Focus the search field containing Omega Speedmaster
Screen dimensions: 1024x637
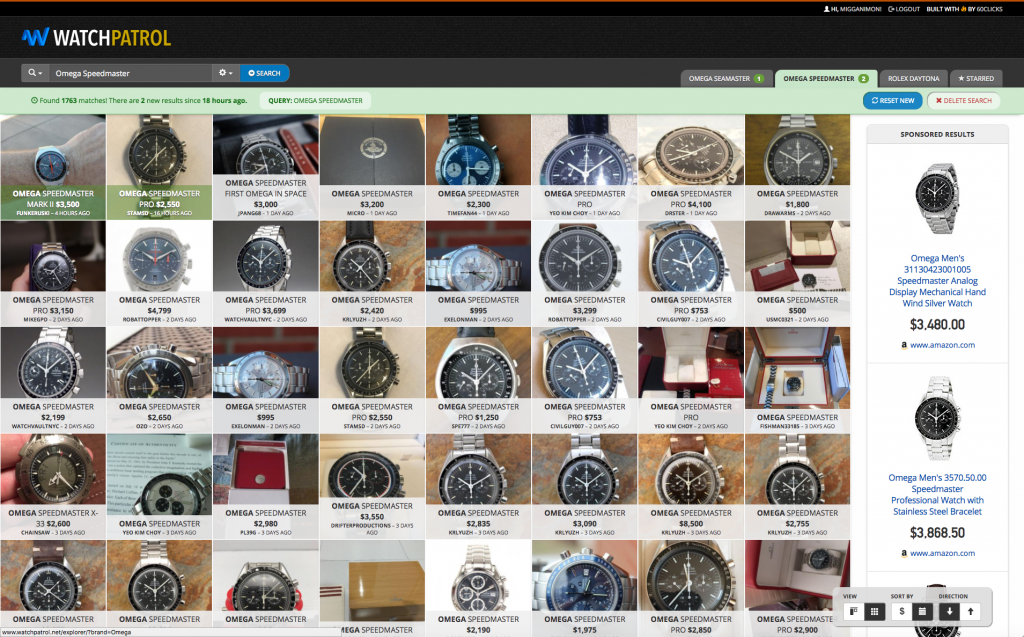[x=129, y=73]
